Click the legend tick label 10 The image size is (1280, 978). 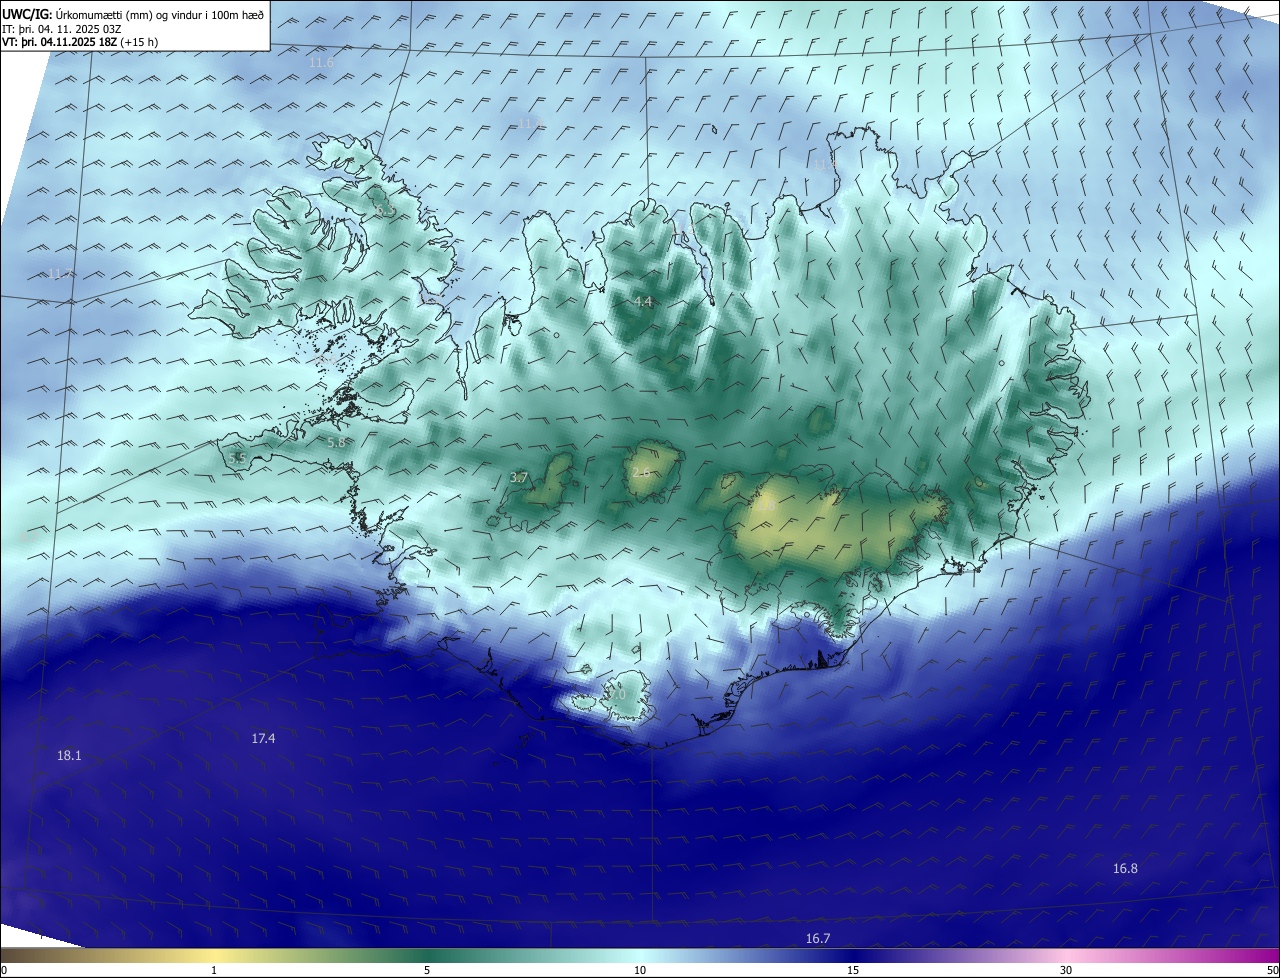point(640,971)
